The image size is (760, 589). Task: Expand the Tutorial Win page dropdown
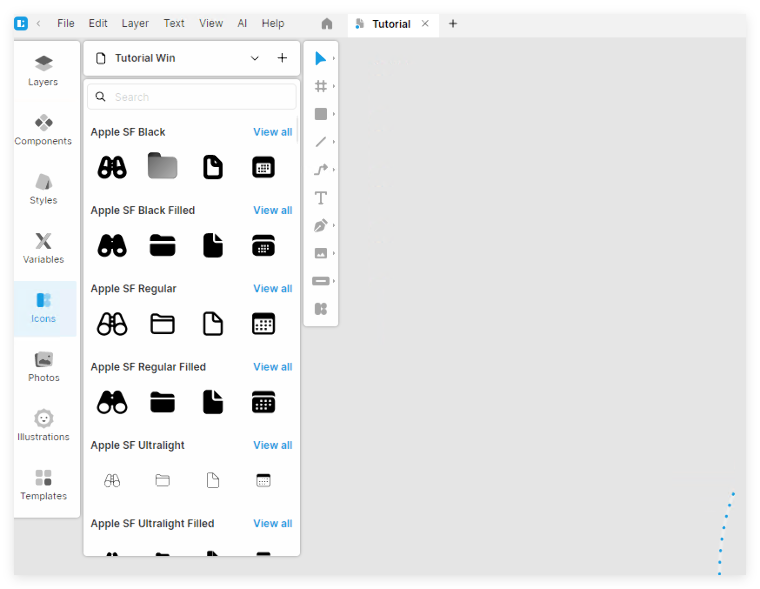coord(254,58)
